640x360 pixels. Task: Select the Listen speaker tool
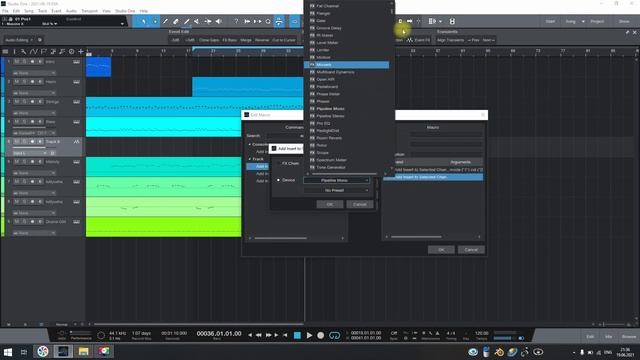(219, 21)
